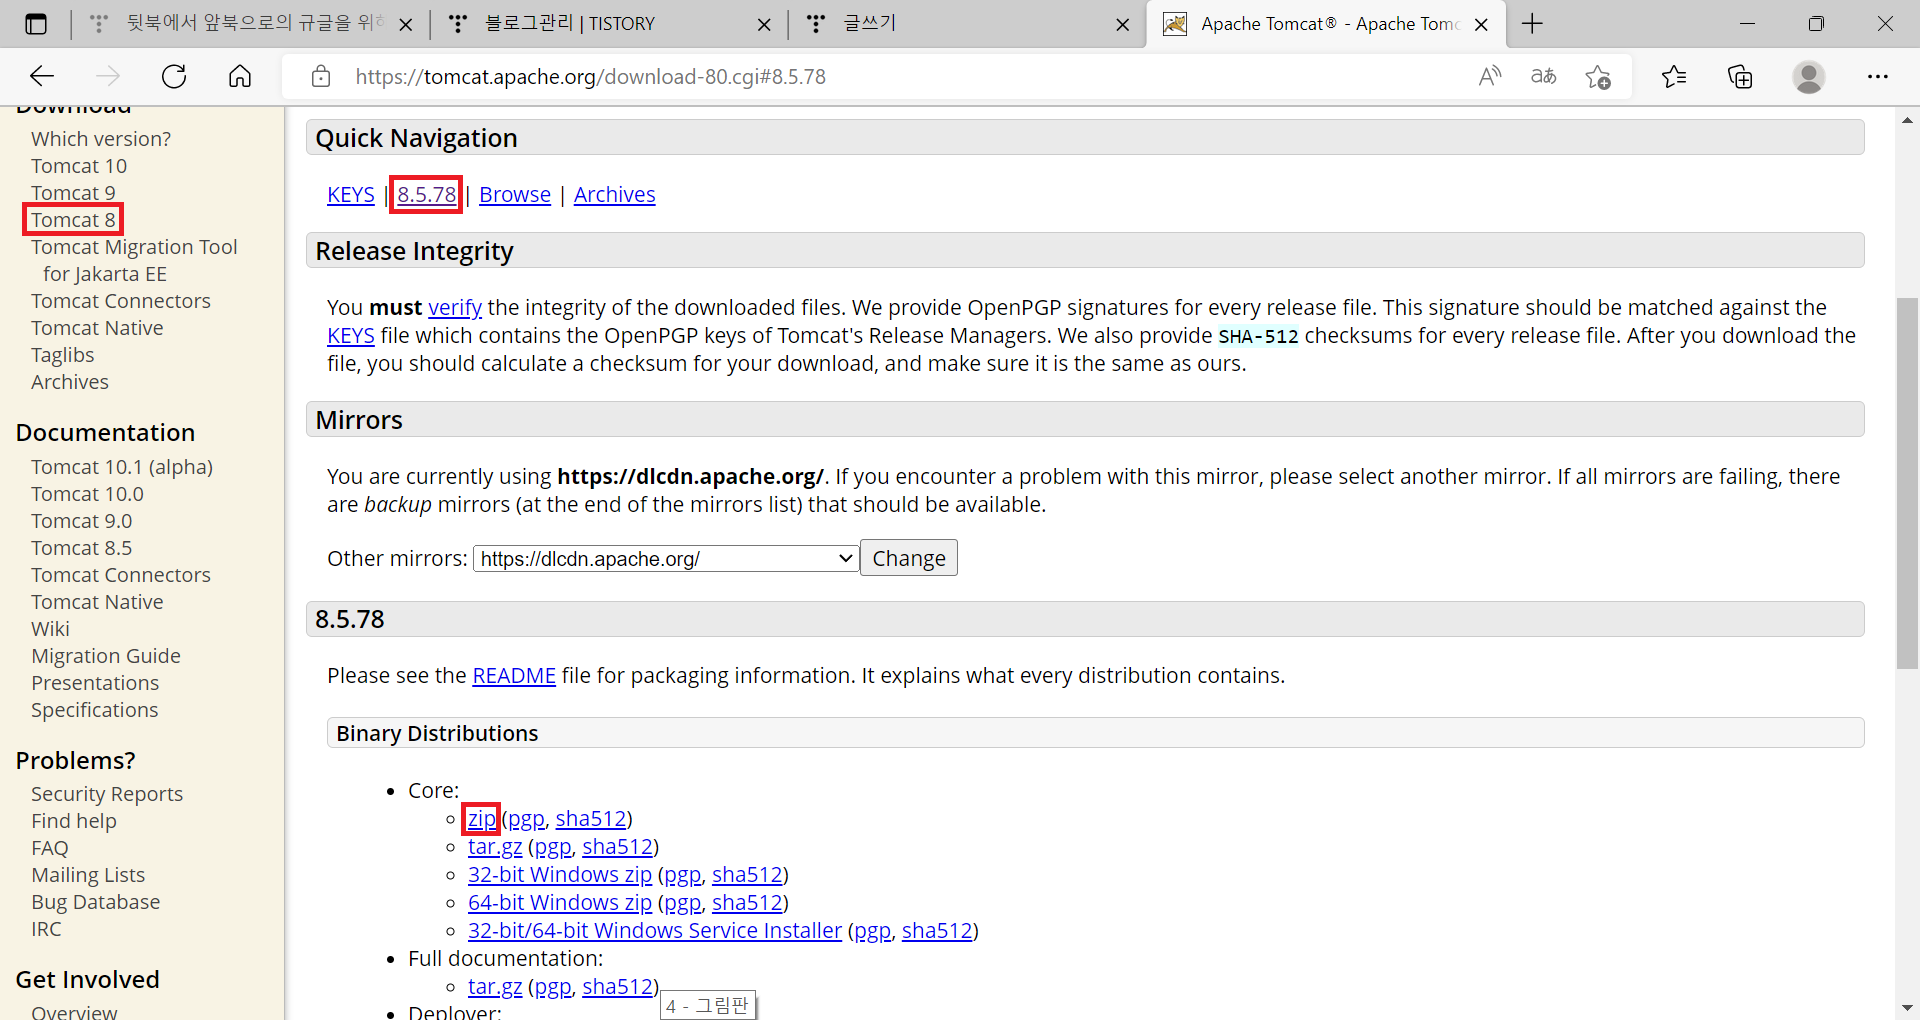Switch to the 글쓰기 tab
This screenshot has height=1020, width=1920.
(x=966, y=24)
